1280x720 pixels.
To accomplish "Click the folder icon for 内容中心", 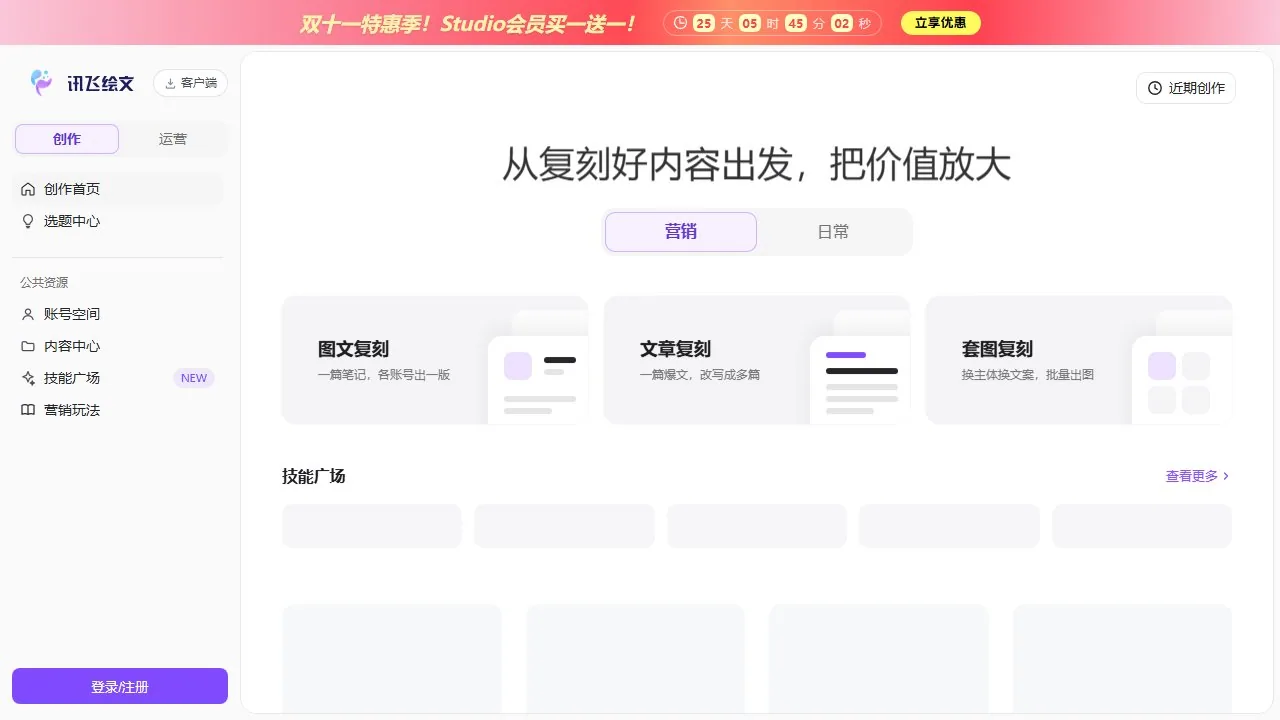I will [x=28, y=346].
